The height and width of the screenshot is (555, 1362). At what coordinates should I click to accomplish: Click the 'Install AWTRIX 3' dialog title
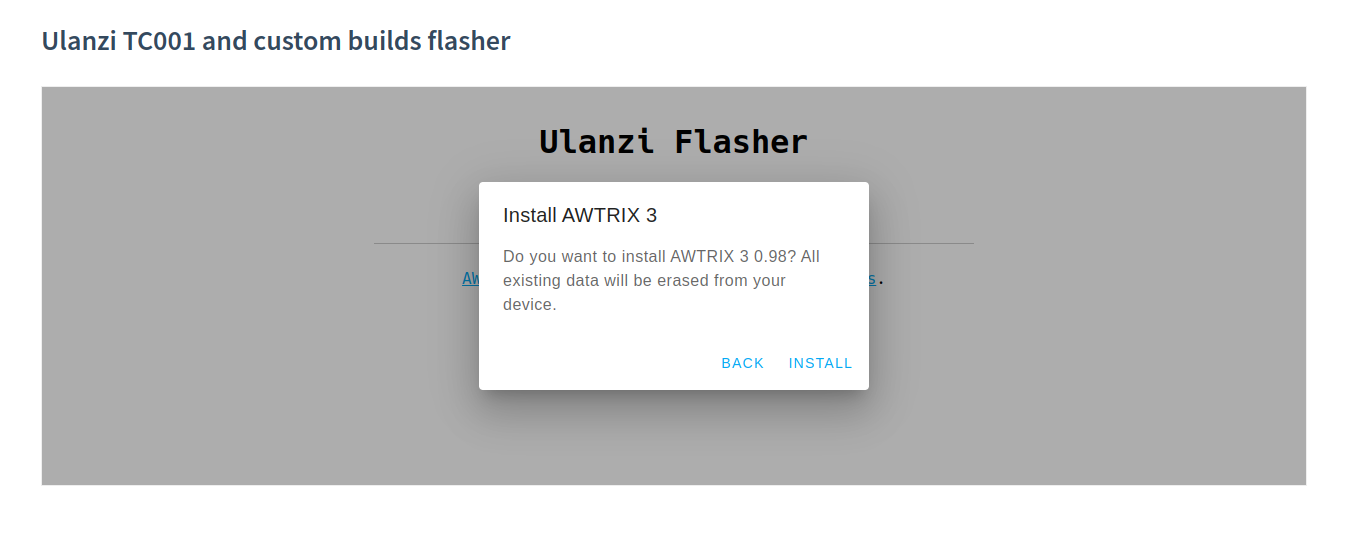pos(580,215)
